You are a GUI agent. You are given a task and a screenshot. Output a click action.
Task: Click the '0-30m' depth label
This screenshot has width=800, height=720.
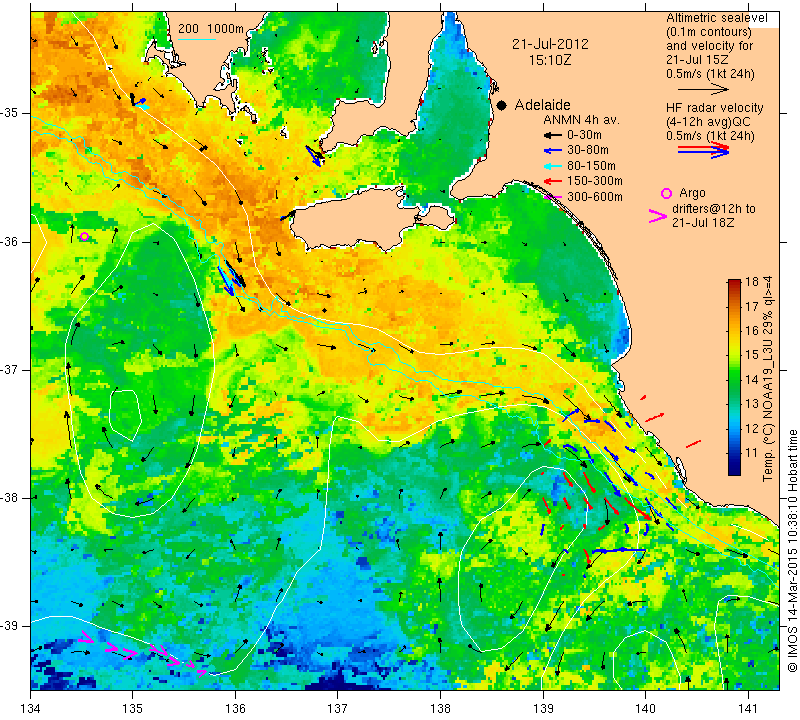(584, 135)
